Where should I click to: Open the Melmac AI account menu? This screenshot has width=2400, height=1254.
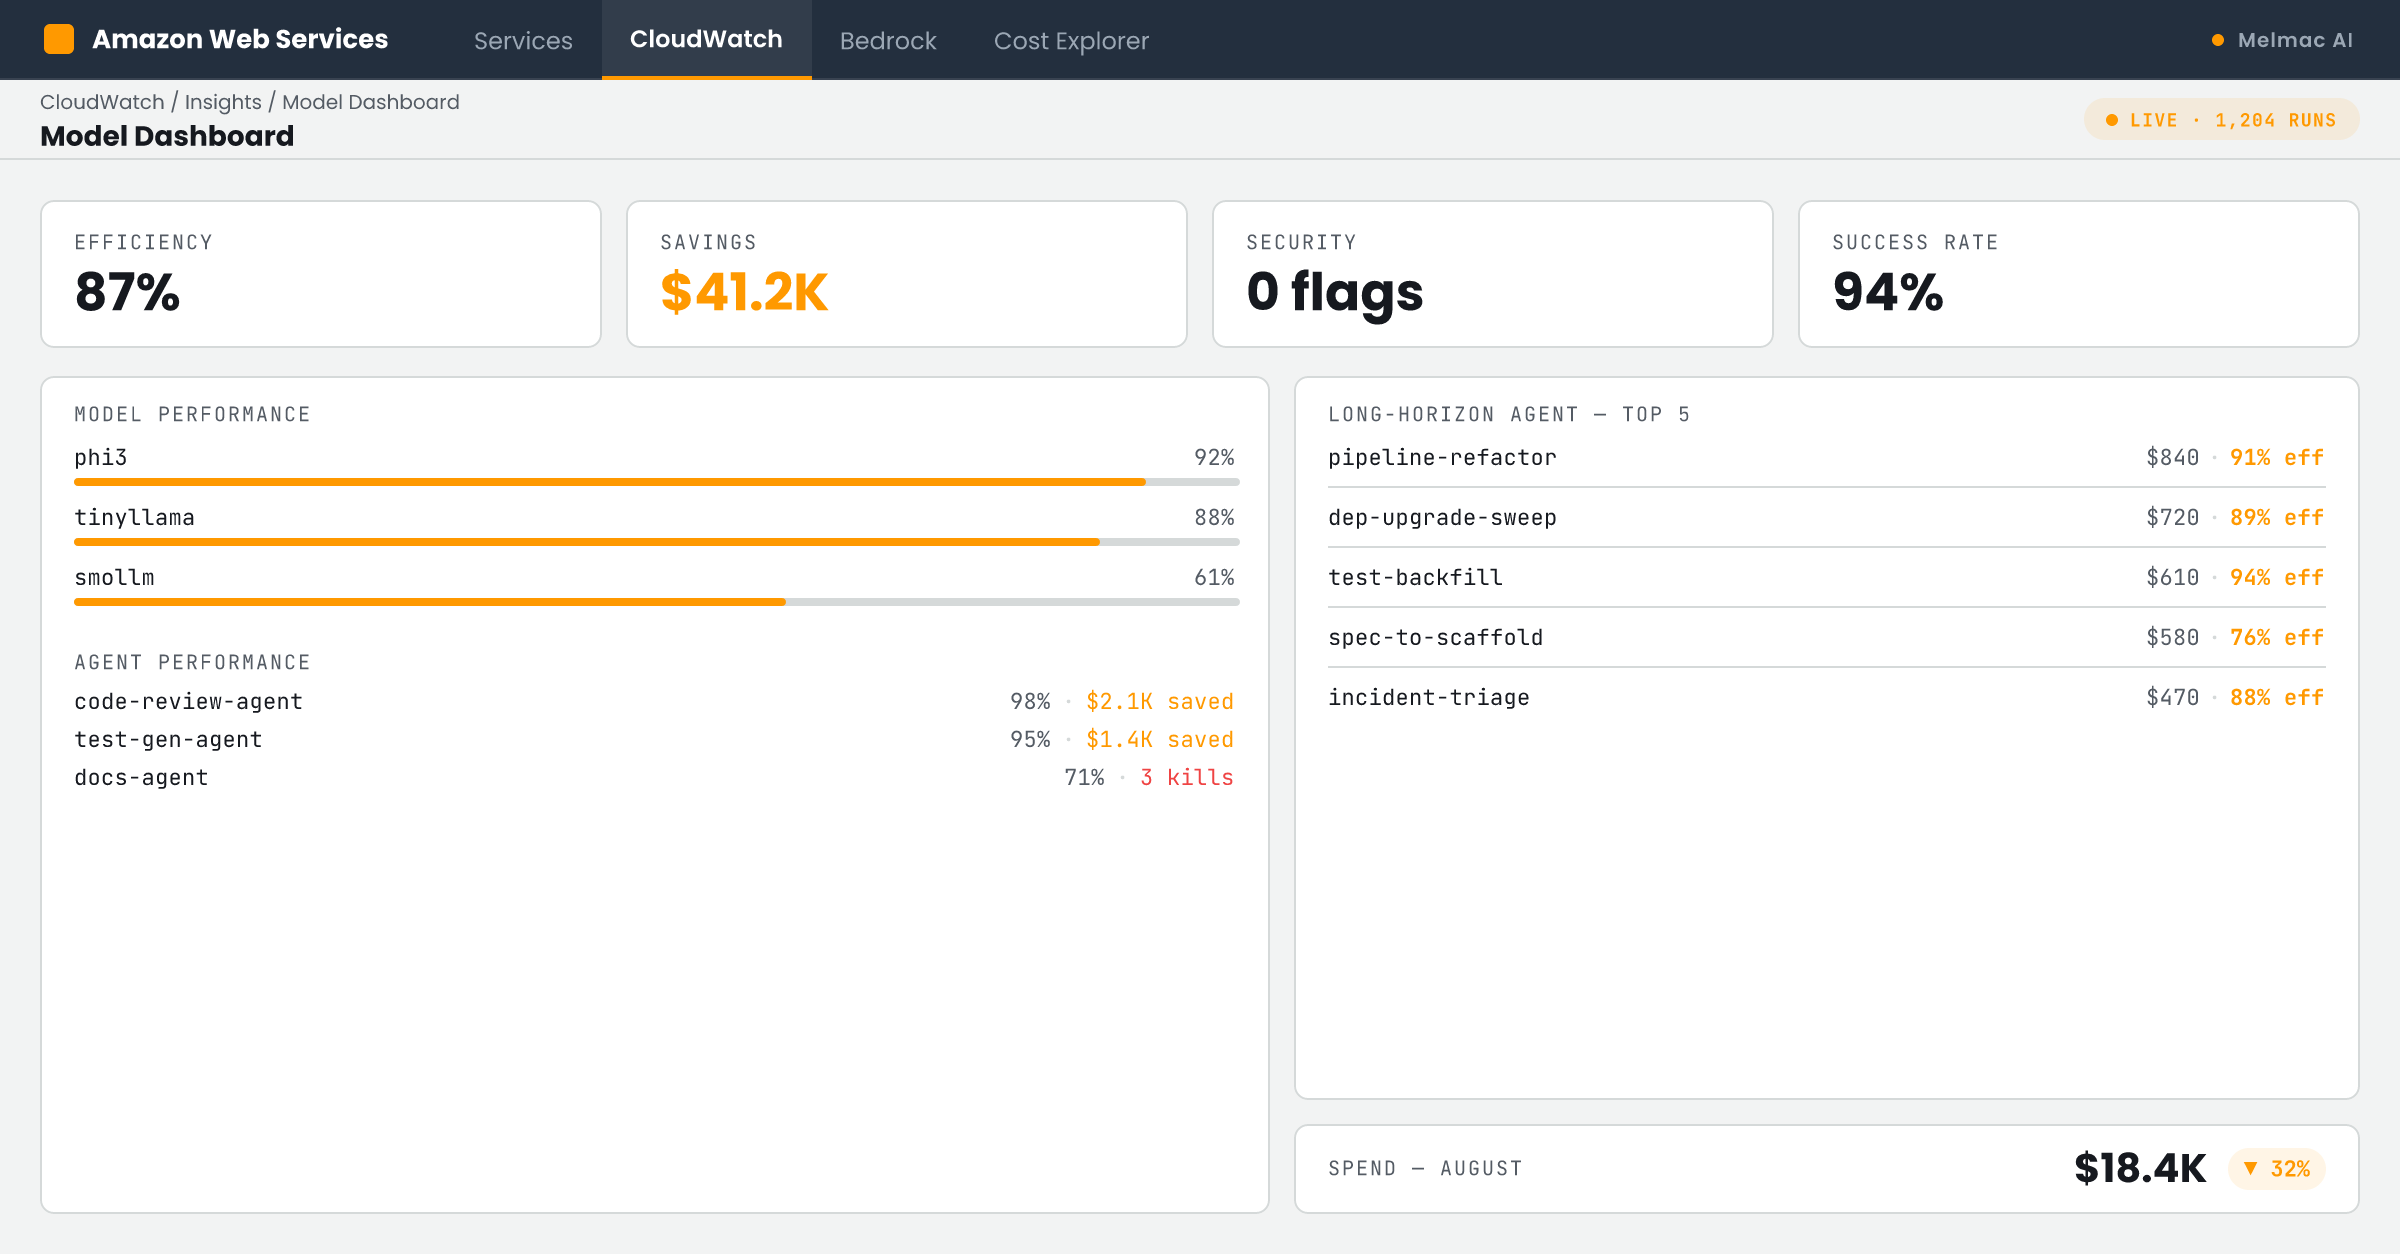(x=2282, y=40)
